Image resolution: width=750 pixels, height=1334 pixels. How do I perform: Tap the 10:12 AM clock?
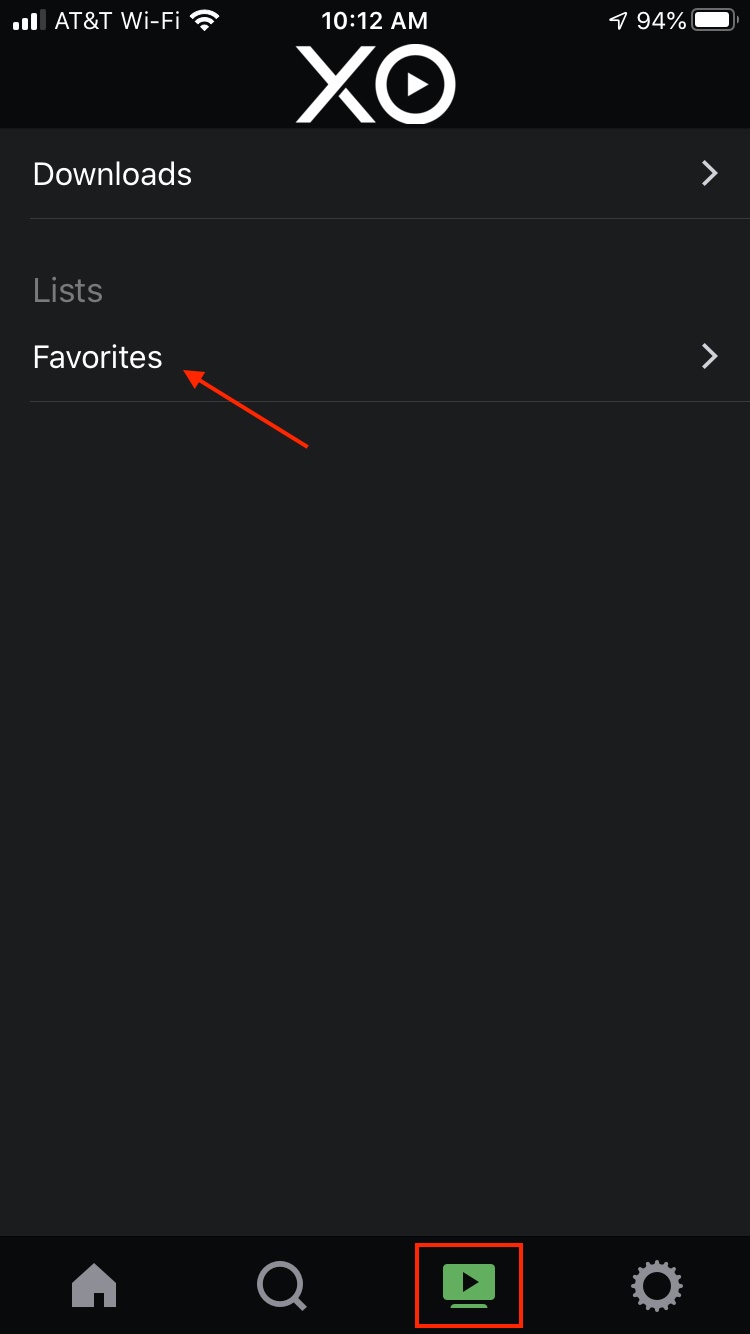[x=375, y=20]
